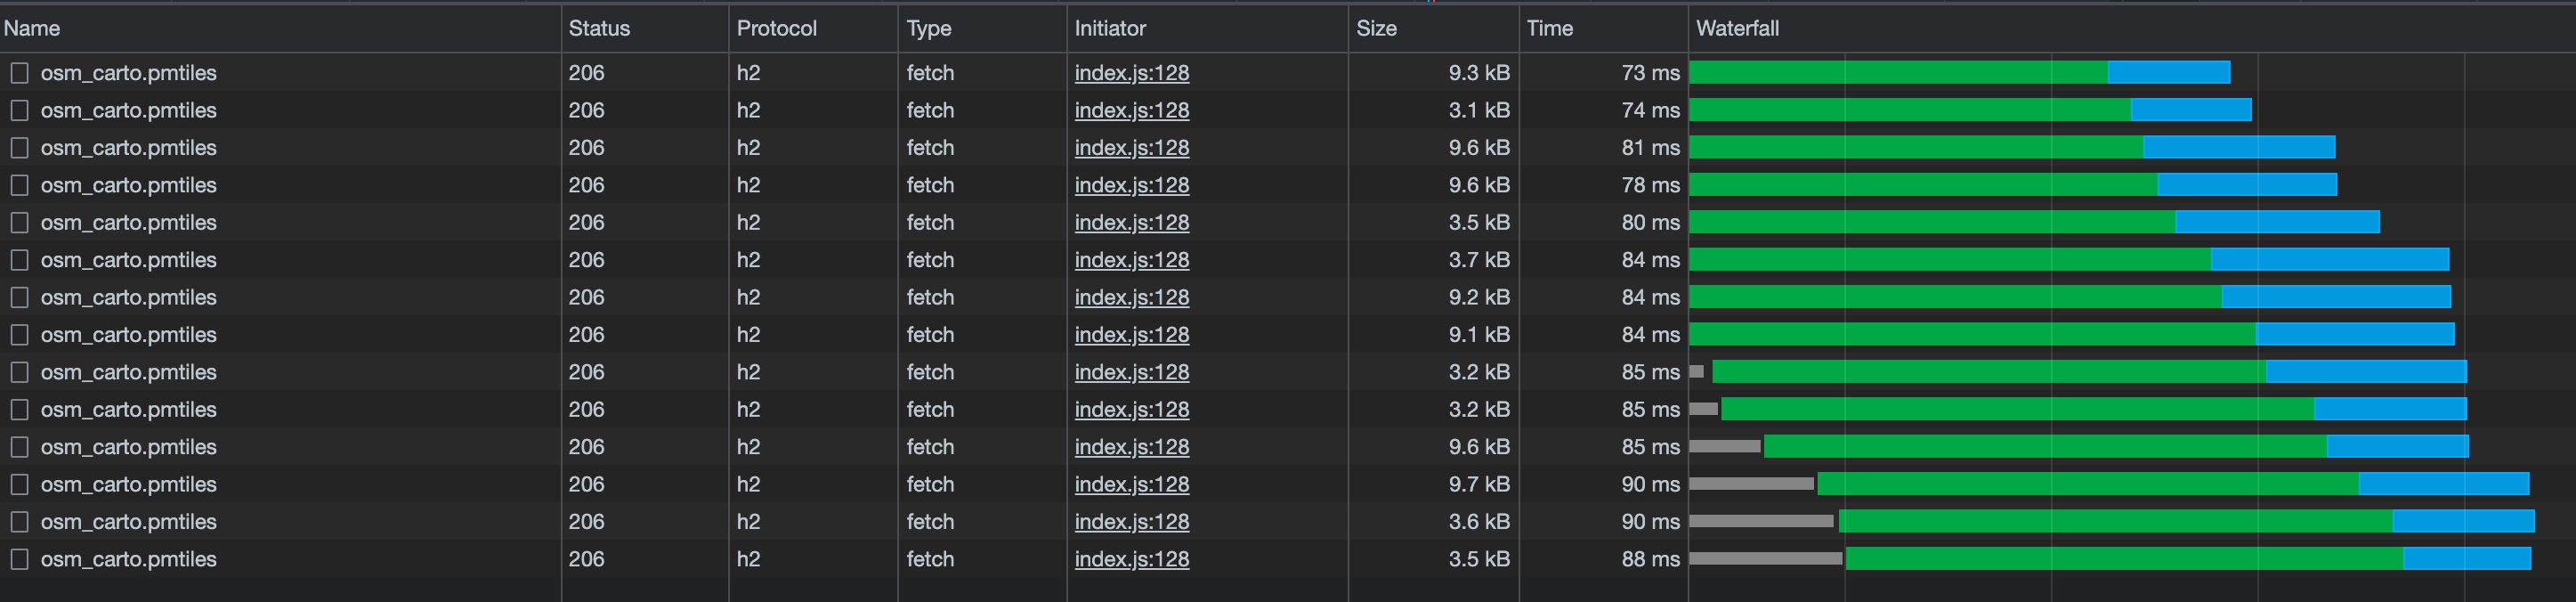Sort requests by Time column header
This screenshot has width=2576, height=602.
pos(1549,28)
